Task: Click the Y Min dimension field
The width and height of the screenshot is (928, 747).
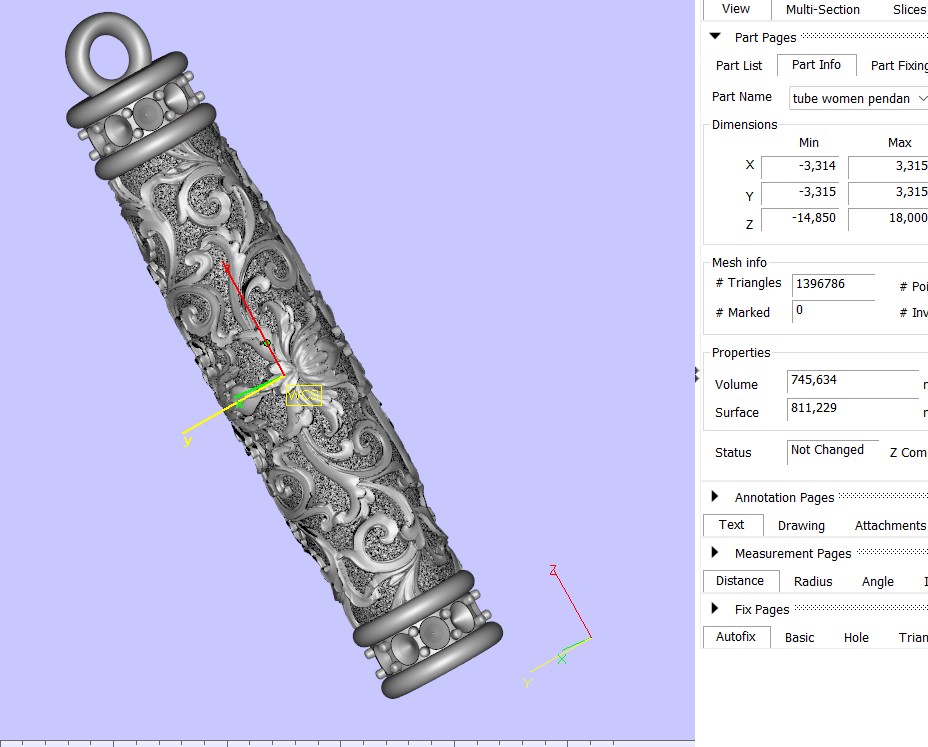Action: 800,192
